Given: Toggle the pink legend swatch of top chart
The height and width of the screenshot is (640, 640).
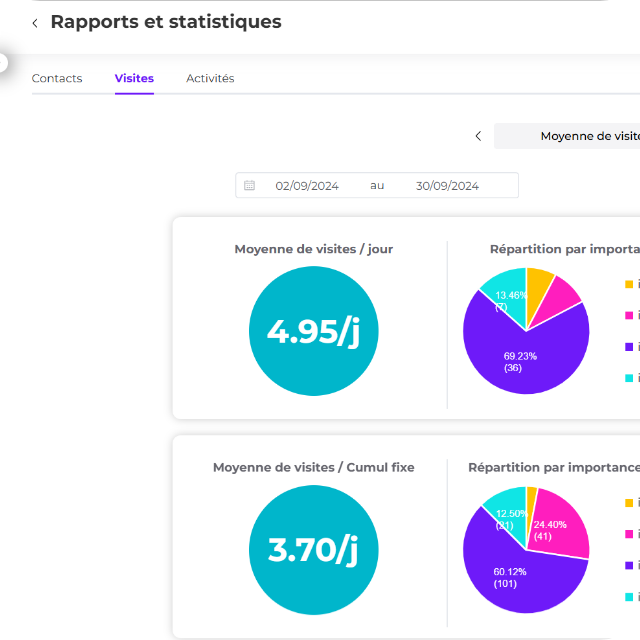Looking at the screenshot, I should click(x=629, y=315).
